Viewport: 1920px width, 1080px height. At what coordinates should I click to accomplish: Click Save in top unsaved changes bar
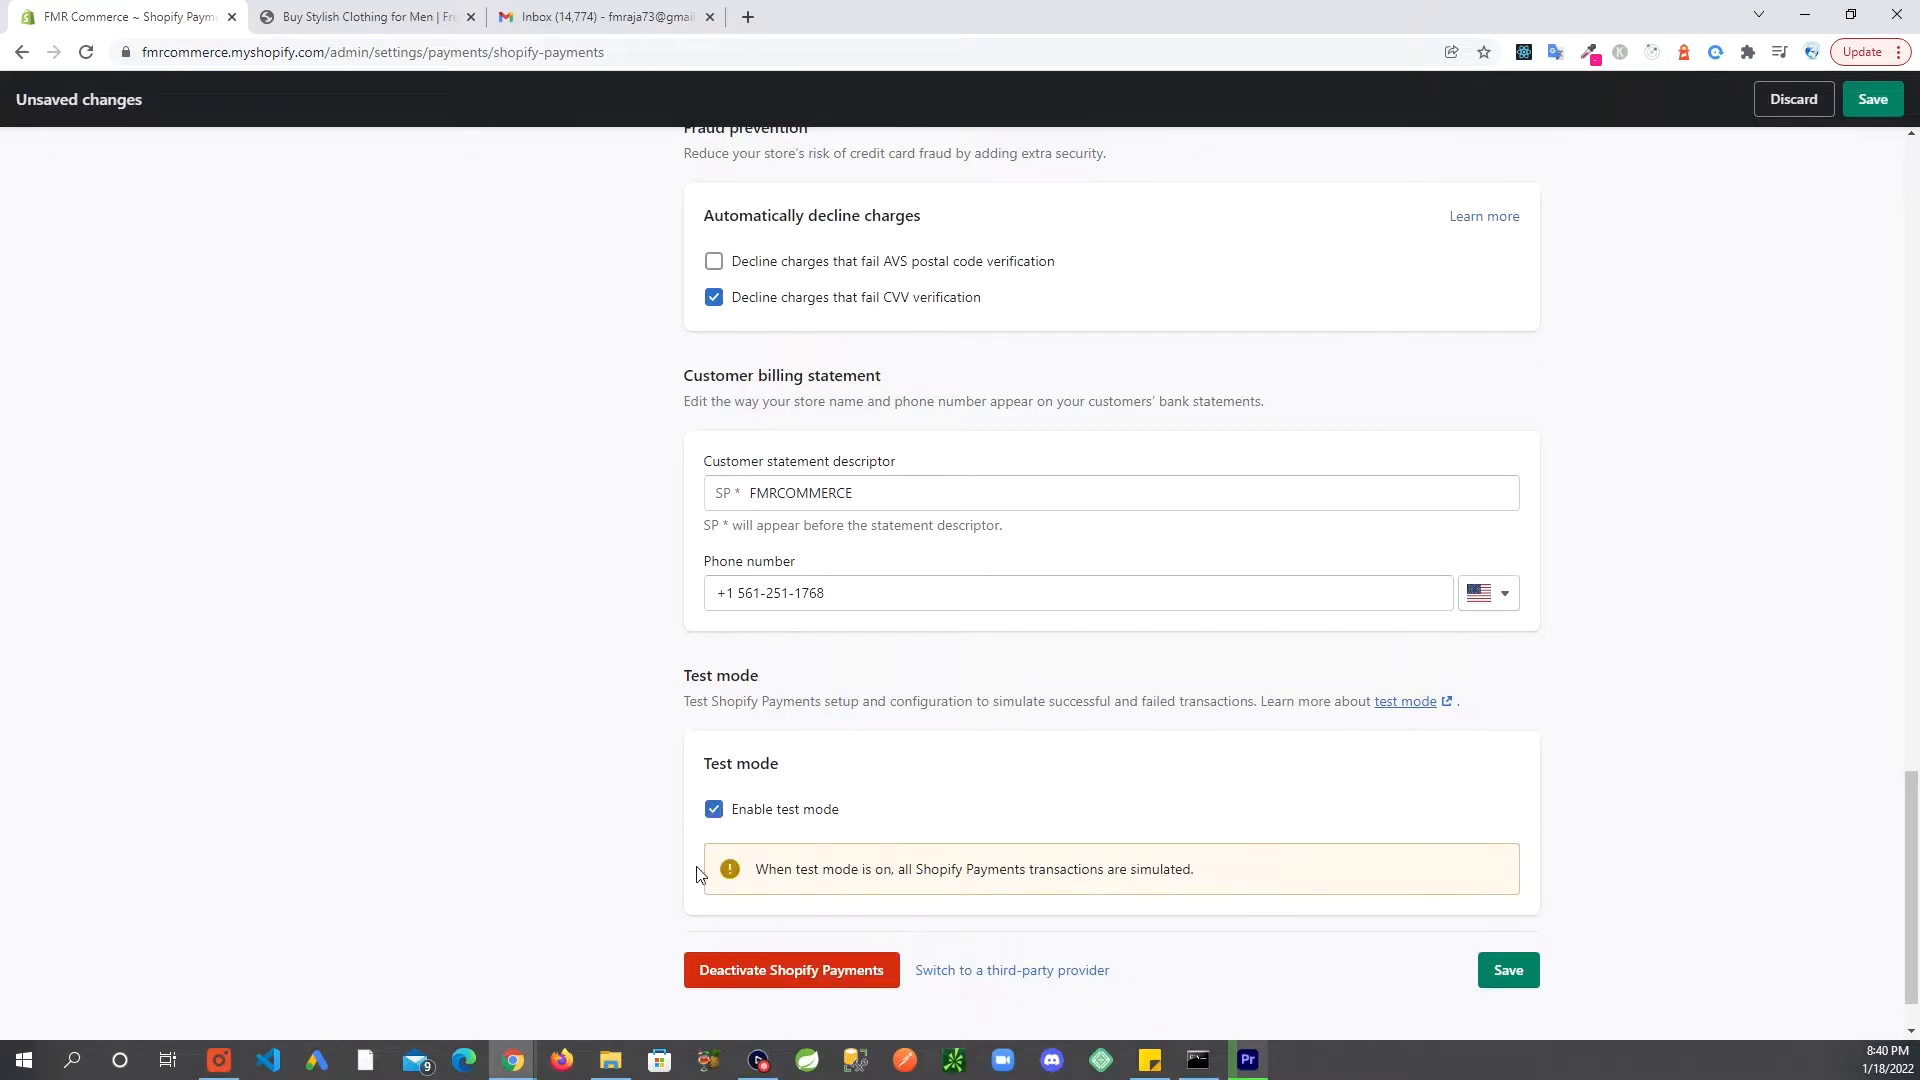[1873, 99]
